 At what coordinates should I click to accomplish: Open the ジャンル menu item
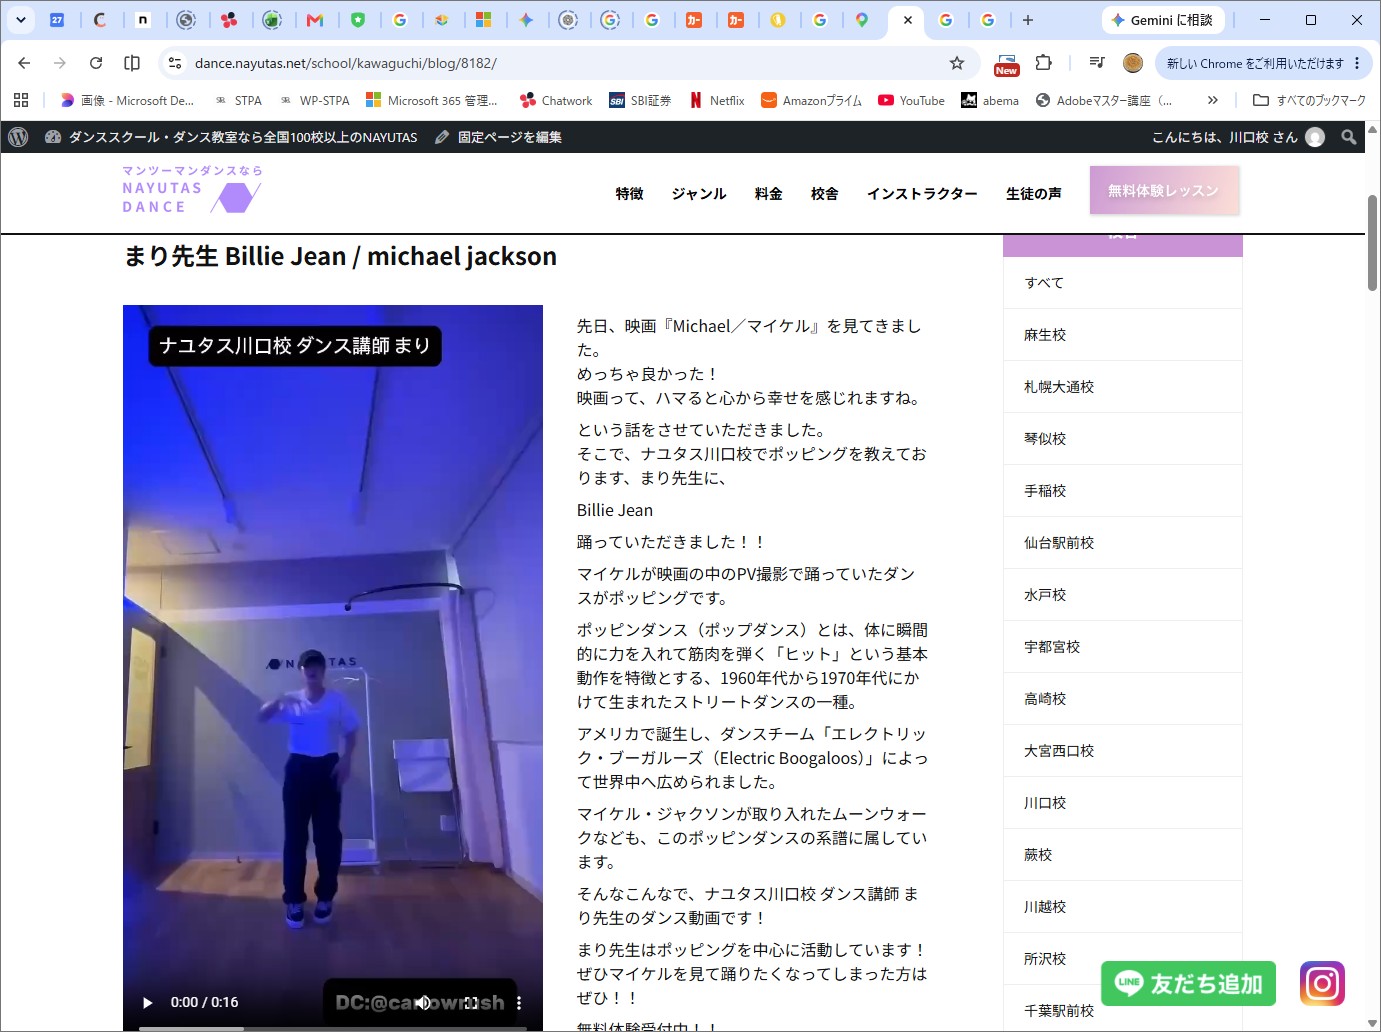pos(699,194)
